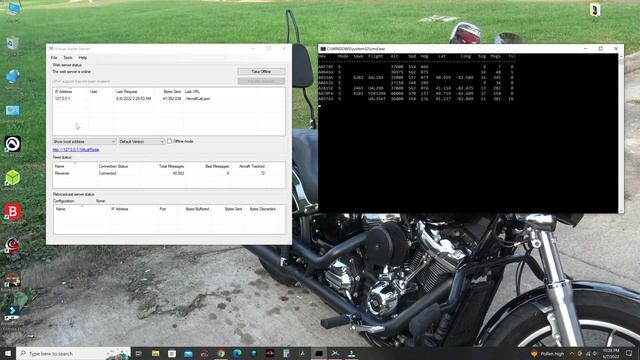Click the taskbar search box
Image resolution: width=640 pixels, height=360 pixels.
[73, 353]
